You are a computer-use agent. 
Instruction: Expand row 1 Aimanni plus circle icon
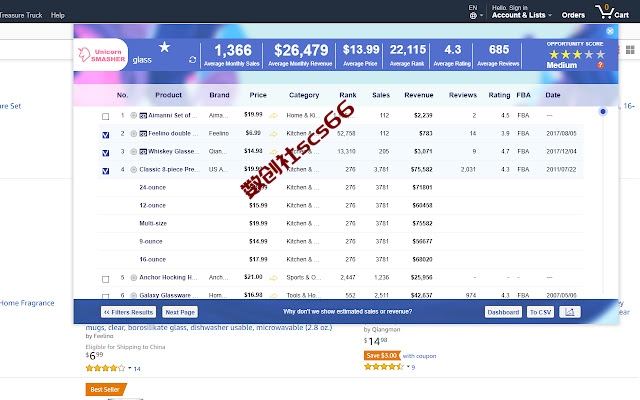point(133,116)
